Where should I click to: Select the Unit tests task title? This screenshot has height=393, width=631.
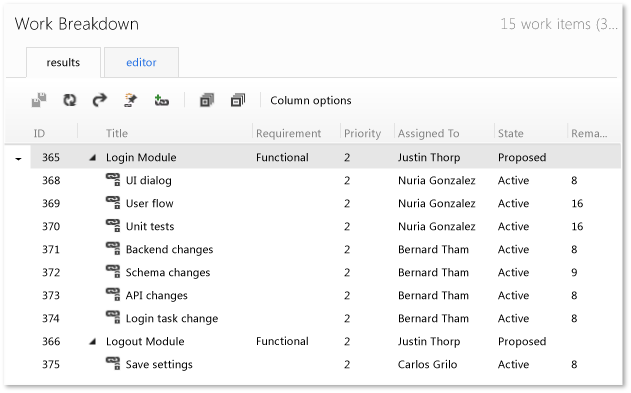coord(150,226)
